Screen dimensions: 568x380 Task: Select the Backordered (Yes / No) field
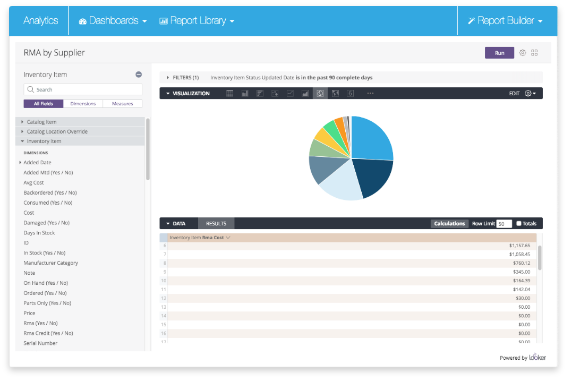(50, 193)
